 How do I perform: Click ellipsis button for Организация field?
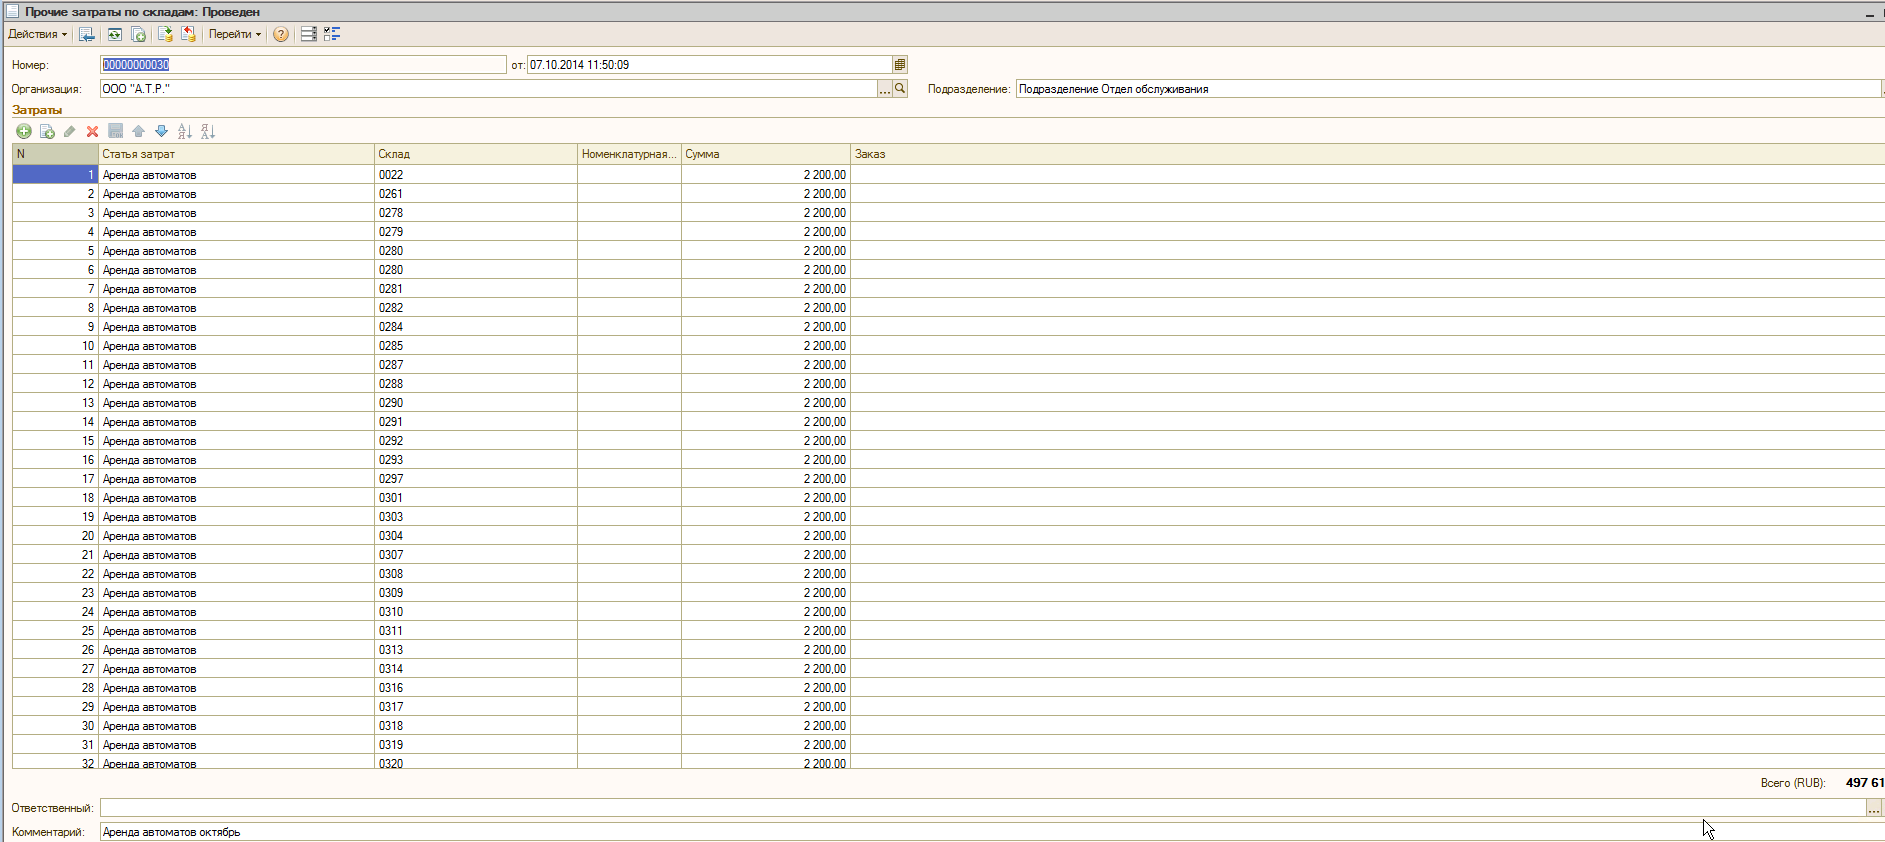tap(884, 89)
